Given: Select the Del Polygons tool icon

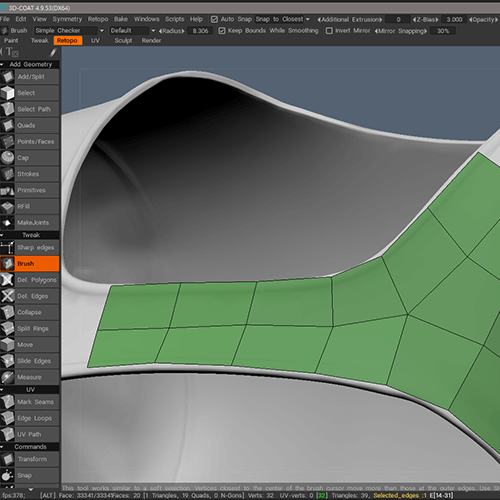Looking at the screenshot, I should [7, 280].
